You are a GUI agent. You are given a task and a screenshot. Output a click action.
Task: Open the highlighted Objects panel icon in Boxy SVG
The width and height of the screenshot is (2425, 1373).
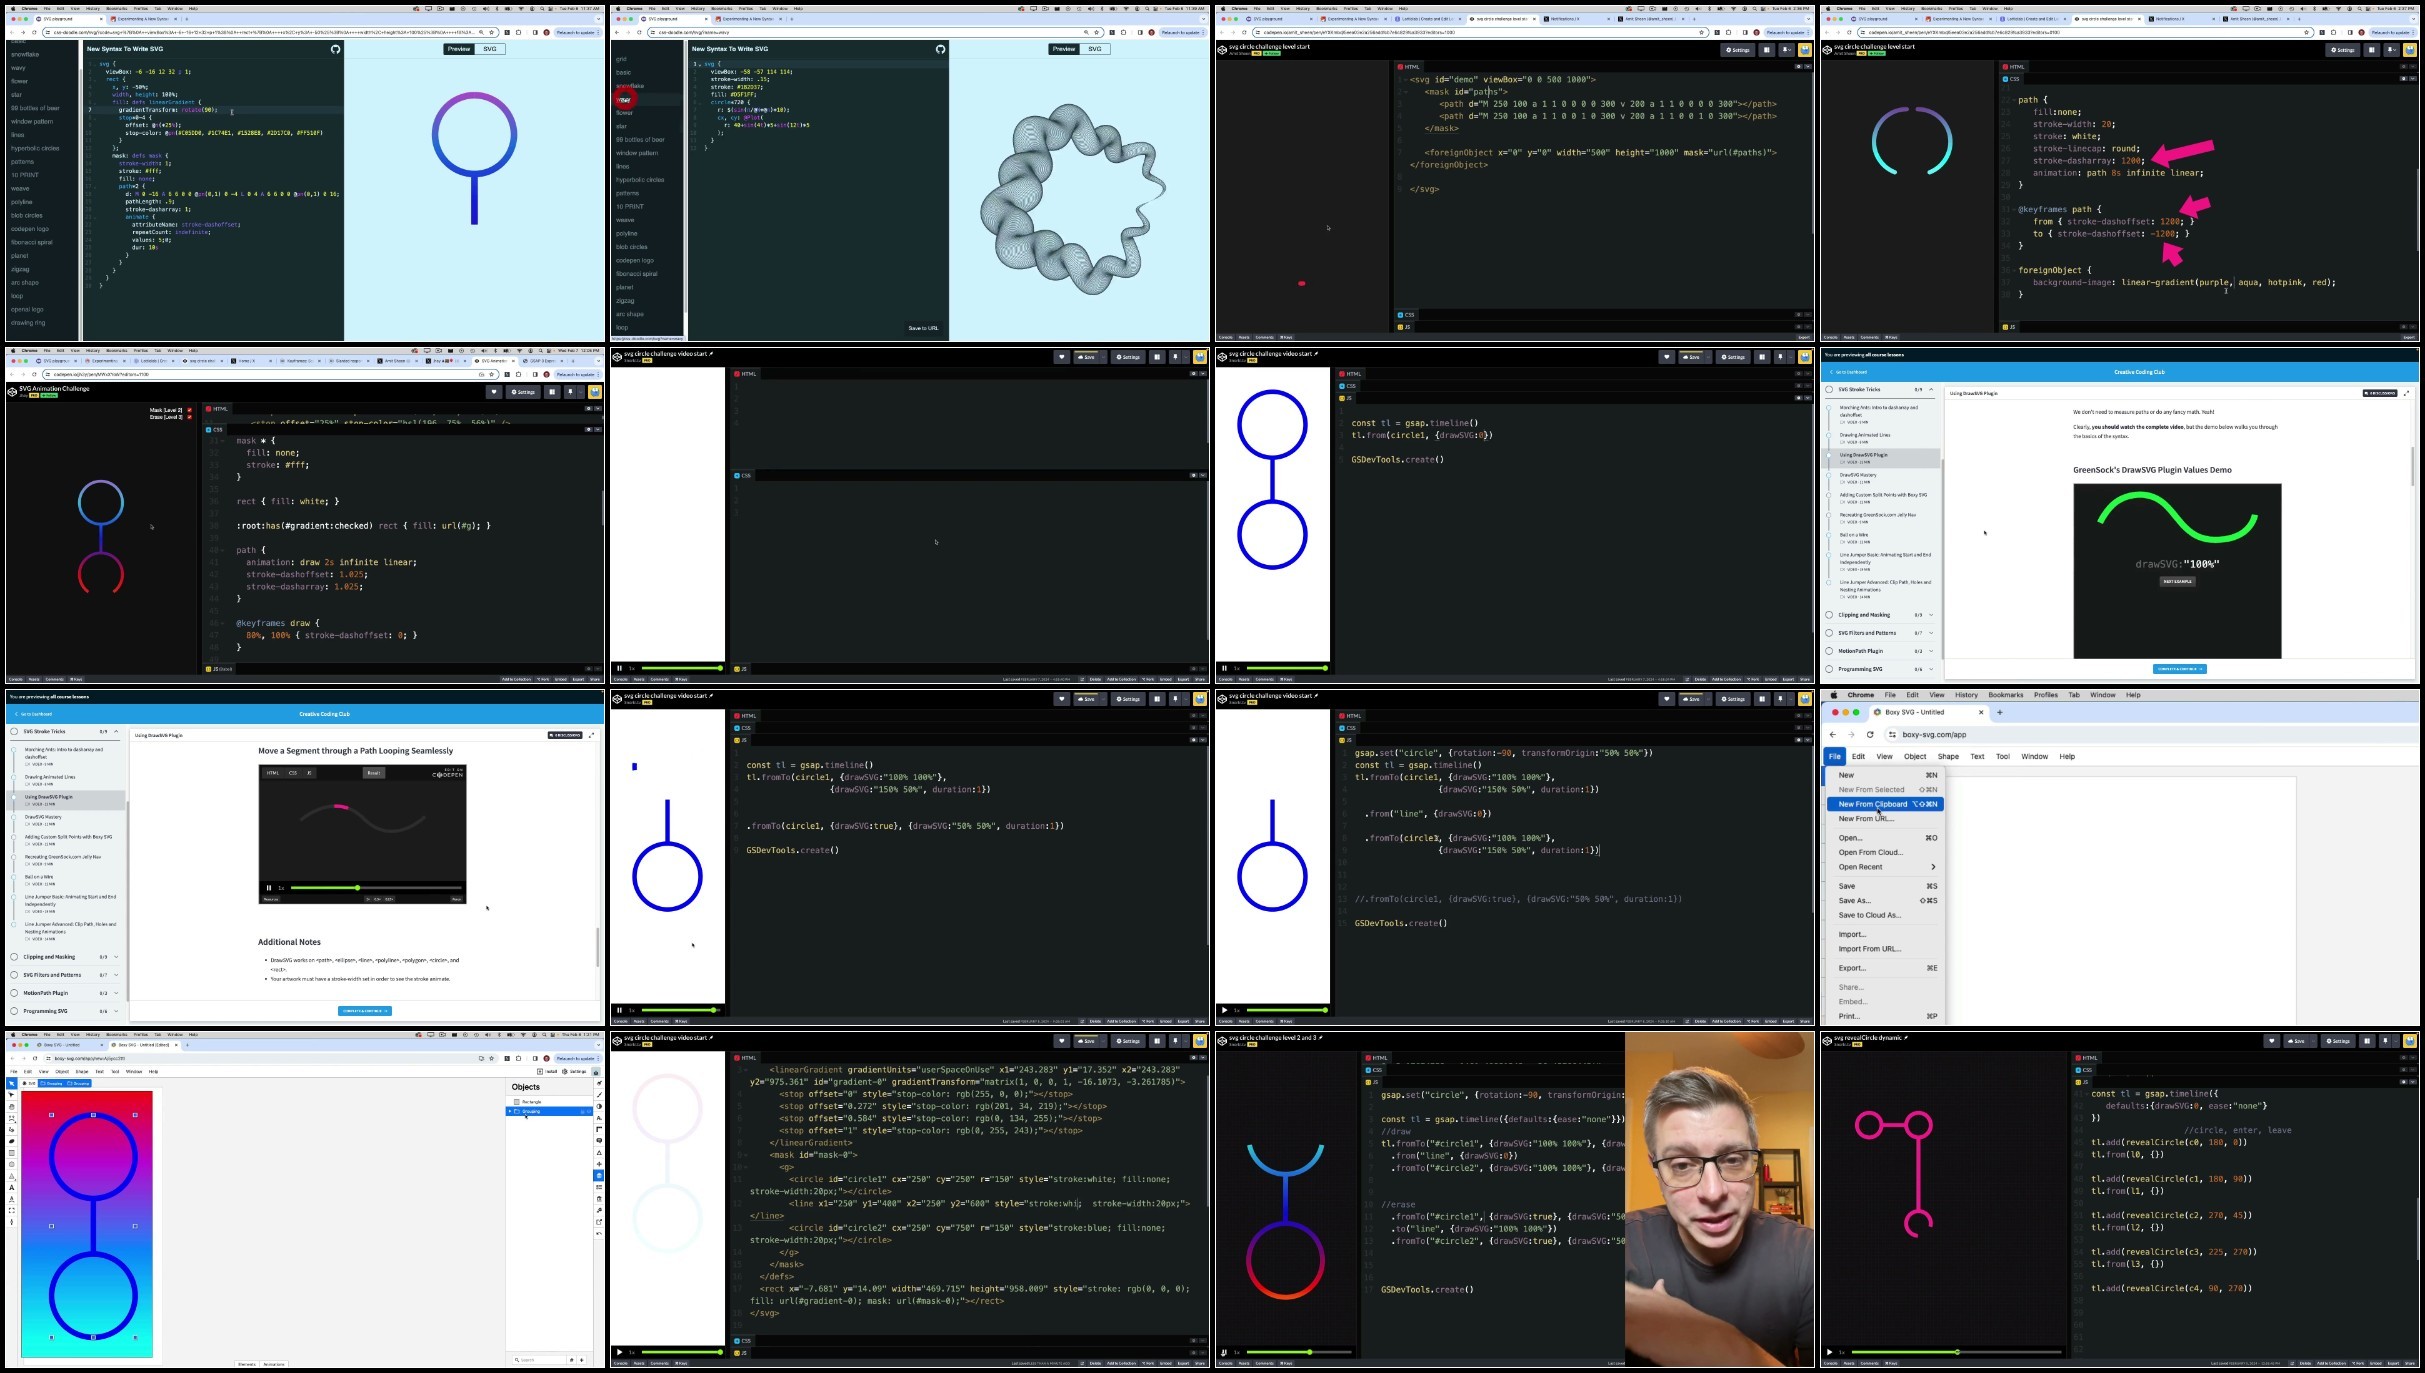(x=599, y=1175)
